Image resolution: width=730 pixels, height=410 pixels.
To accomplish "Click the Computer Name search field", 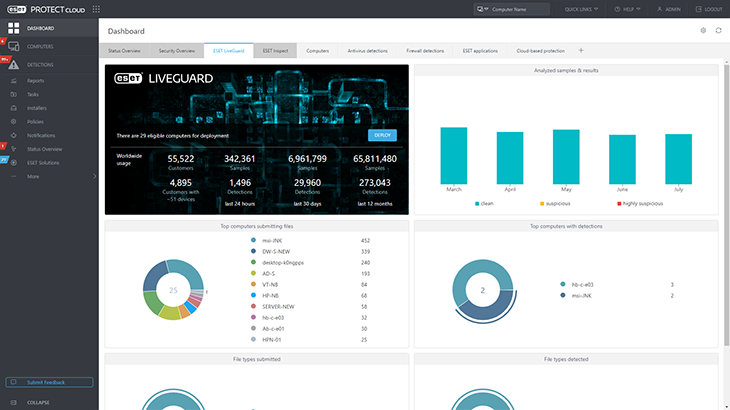I will click(520, 9).
